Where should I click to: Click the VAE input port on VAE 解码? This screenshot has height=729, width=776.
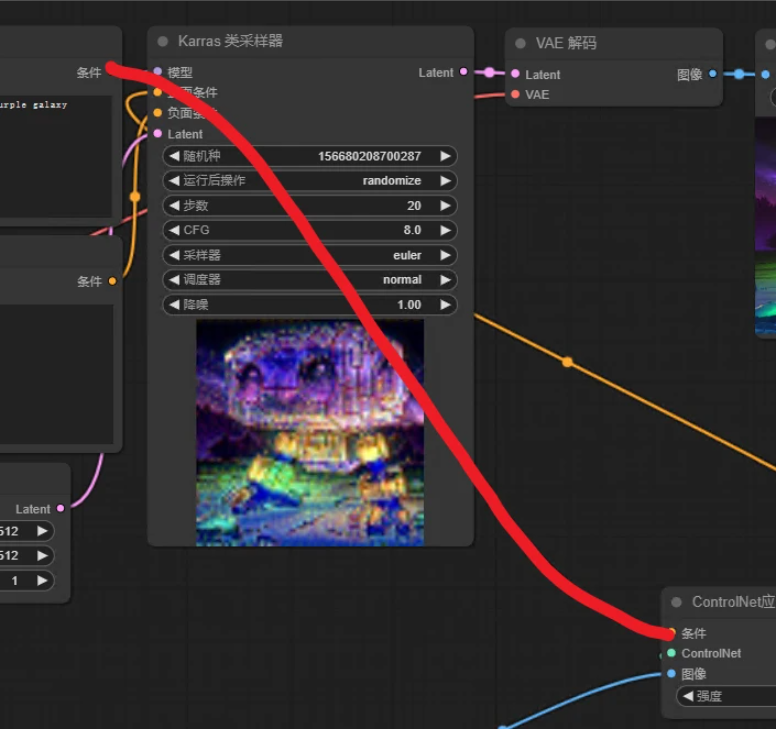(x=515, y=94)
